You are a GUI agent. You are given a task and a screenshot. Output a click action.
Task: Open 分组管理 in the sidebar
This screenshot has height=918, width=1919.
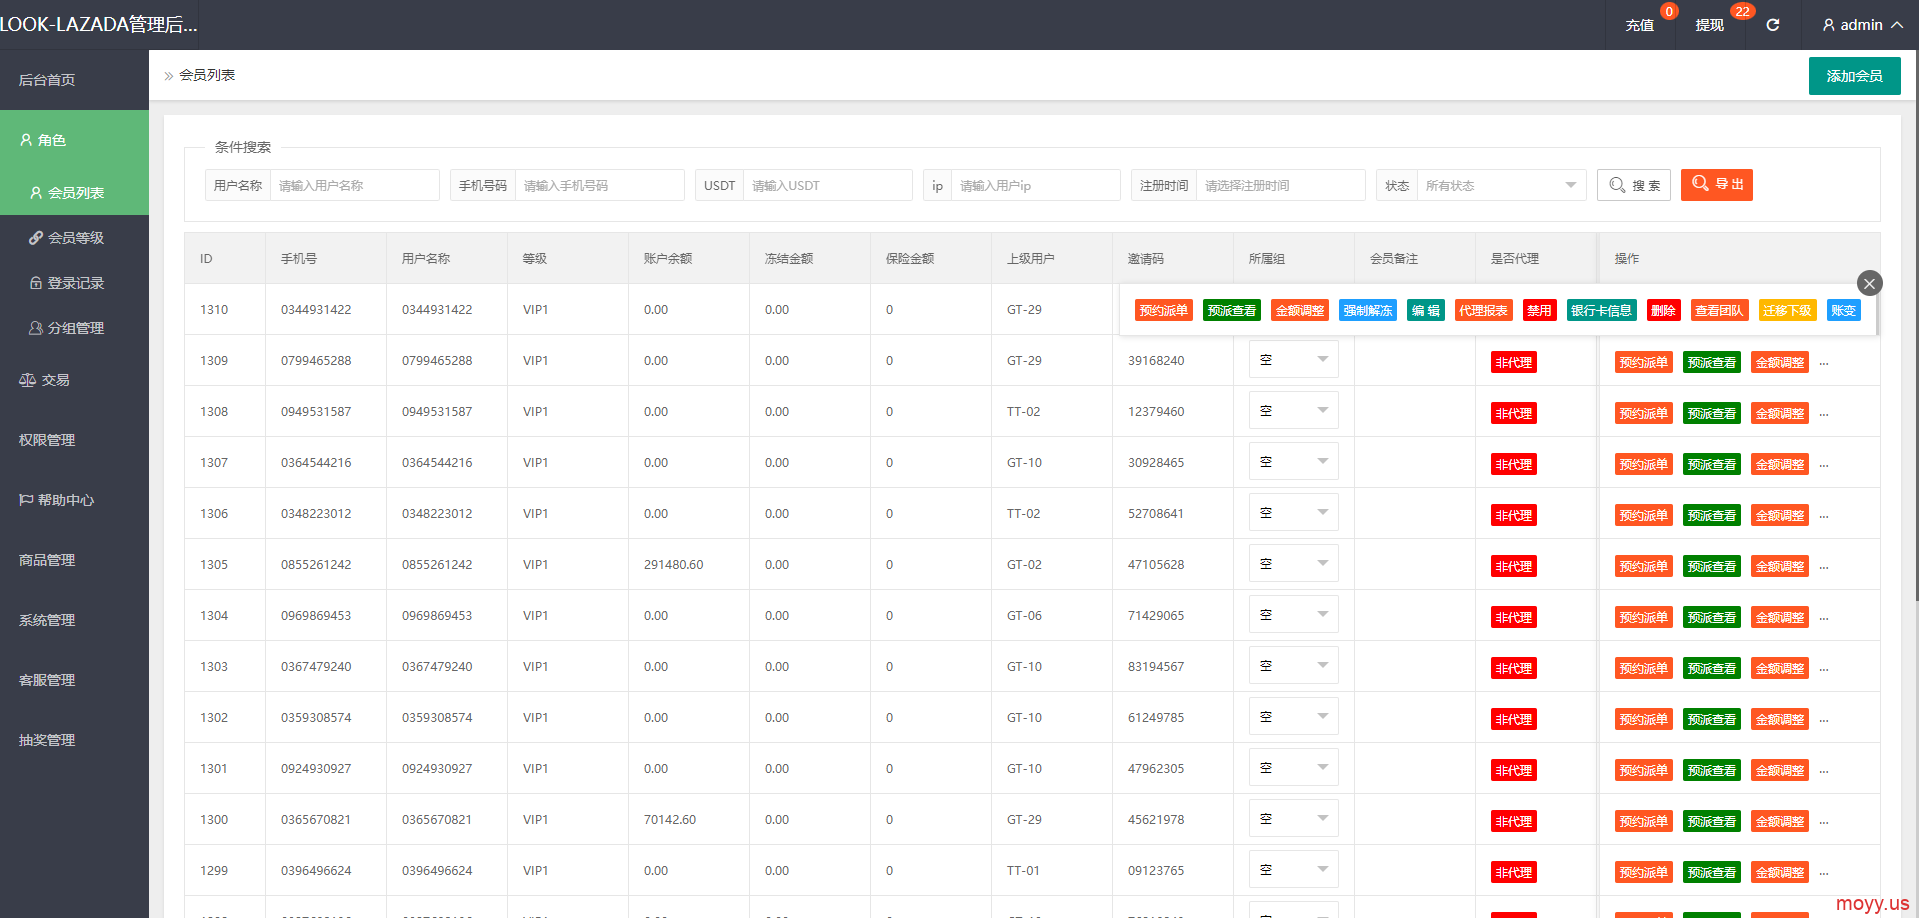[74, 328]
